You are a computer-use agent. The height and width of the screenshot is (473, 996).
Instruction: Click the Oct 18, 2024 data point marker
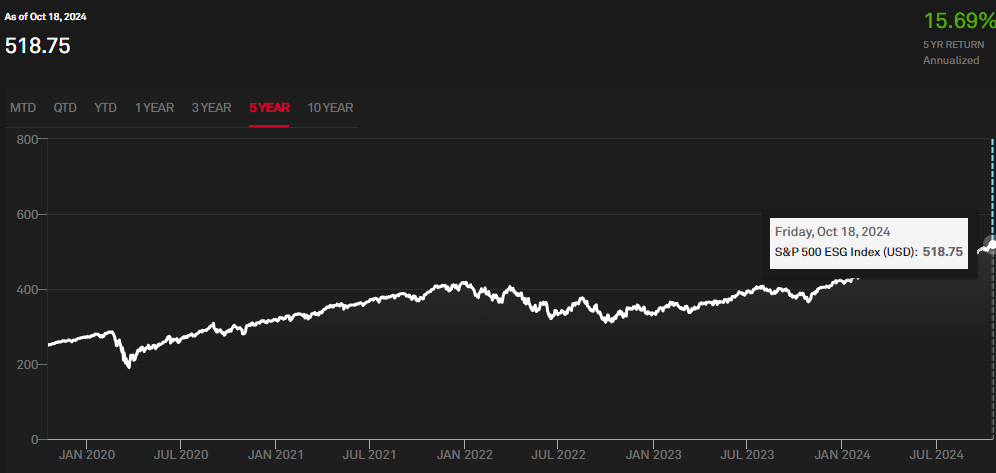991,244
